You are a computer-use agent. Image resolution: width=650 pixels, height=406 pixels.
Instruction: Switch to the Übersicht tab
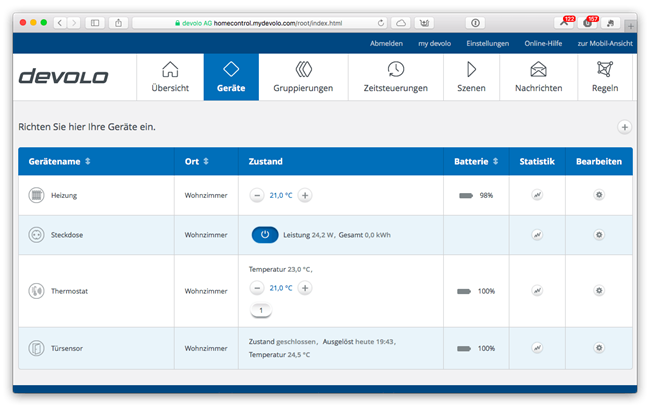170,78
